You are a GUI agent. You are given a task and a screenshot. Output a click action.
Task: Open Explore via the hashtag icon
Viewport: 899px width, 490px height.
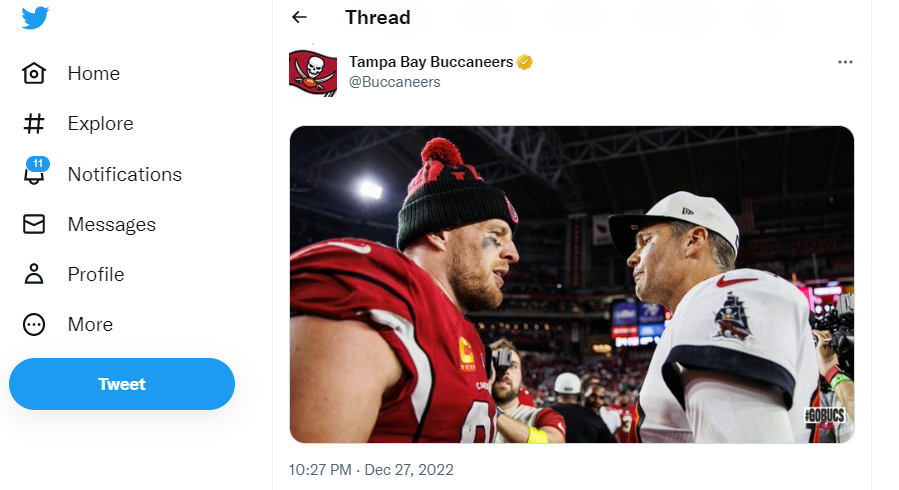pyautogui.click(x=34, y=124)
